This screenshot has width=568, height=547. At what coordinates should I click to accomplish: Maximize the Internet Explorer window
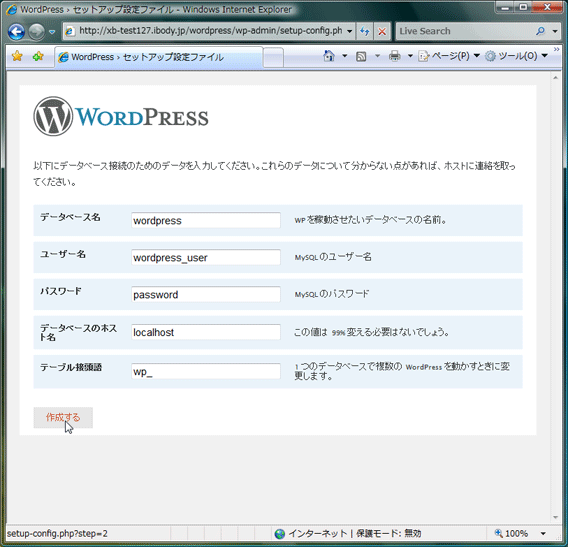523,7
